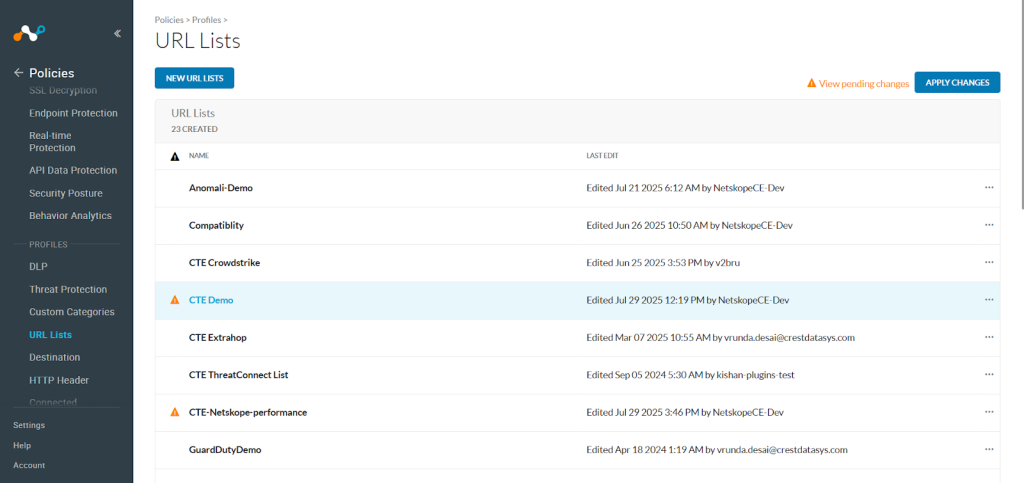Viewport: 1024px width, 483px height.
Task: Click the Netskope logo icon
Action: [29, 33]
